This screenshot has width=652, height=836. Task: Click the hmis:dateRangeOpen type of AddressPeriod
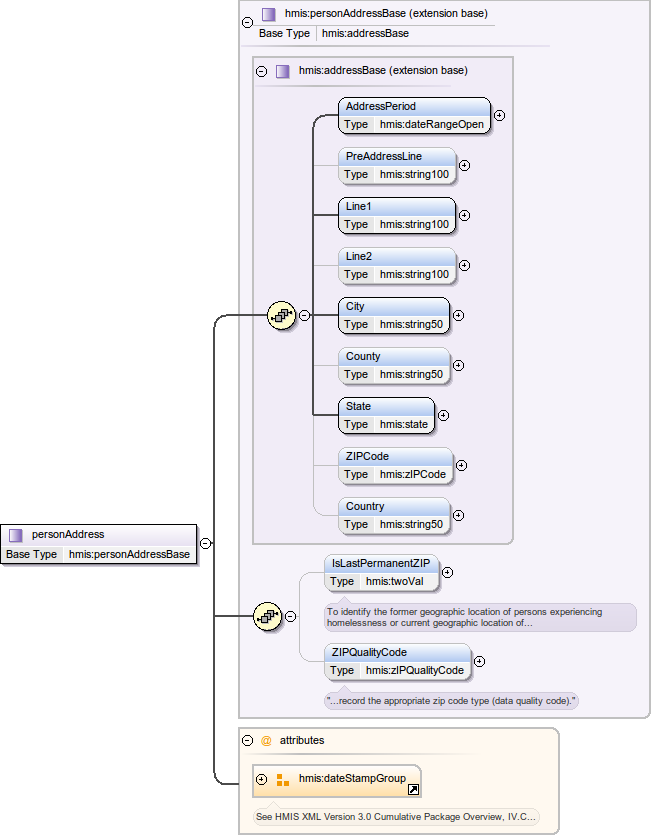pyautogui.click(x=431, y=125)
